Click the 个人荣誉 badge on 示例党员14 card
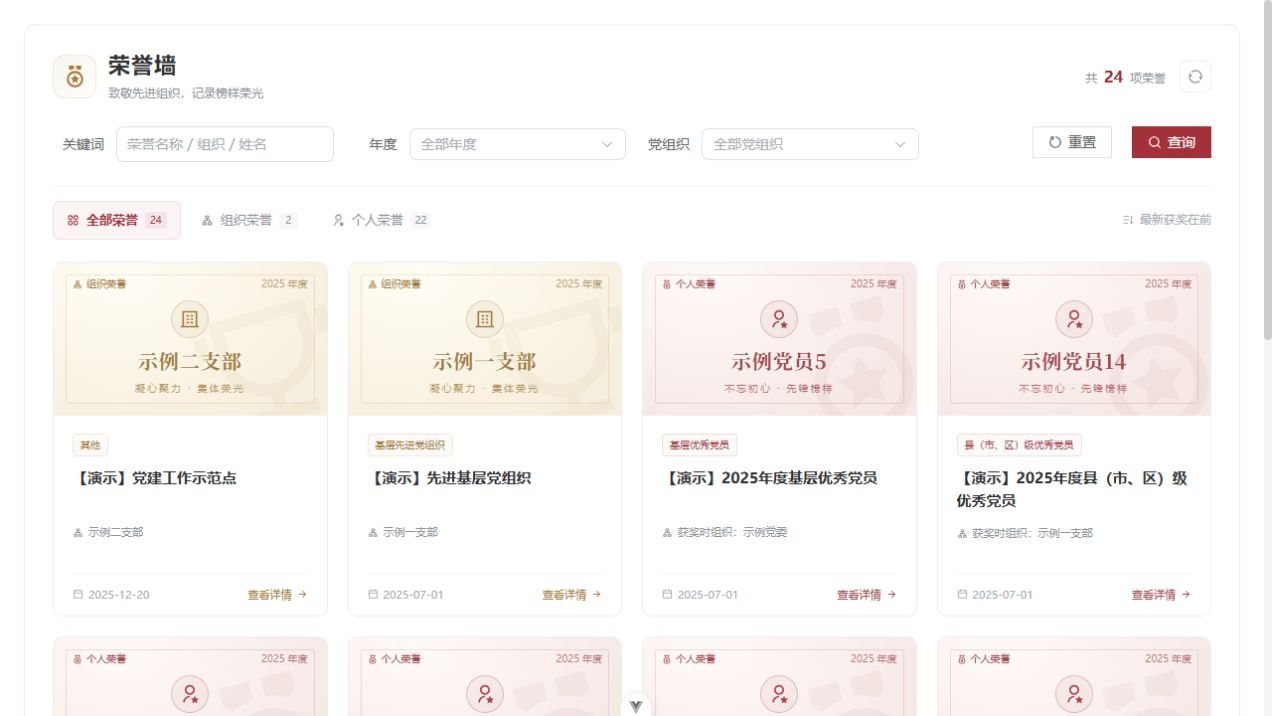The width and height of the screenshot is (1272, 716). click(984, 284)
